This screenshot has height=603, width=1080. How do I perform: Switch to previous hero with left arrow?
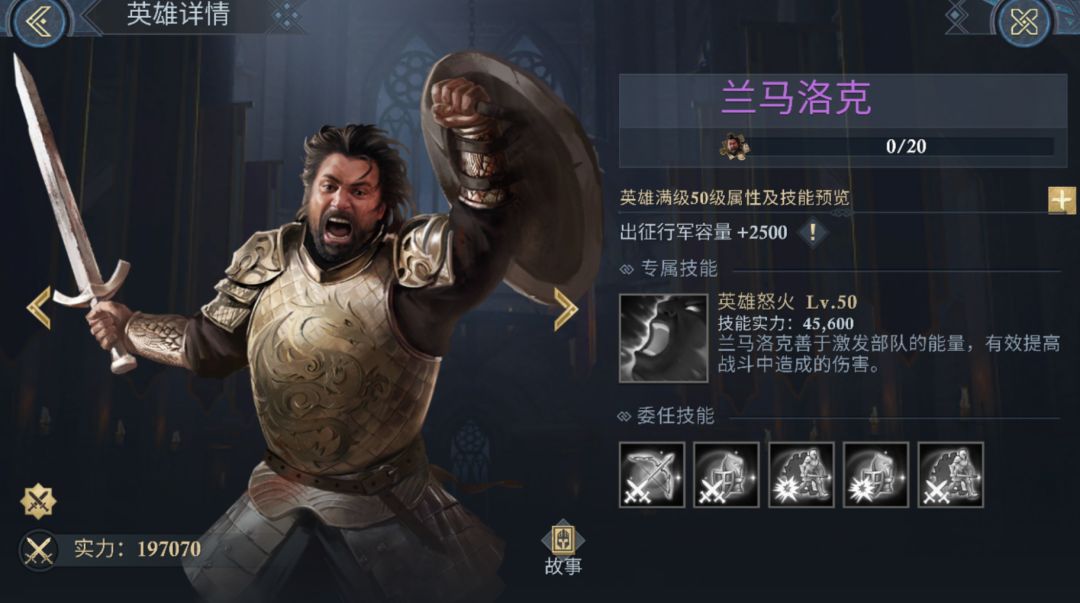pos(39,307)
